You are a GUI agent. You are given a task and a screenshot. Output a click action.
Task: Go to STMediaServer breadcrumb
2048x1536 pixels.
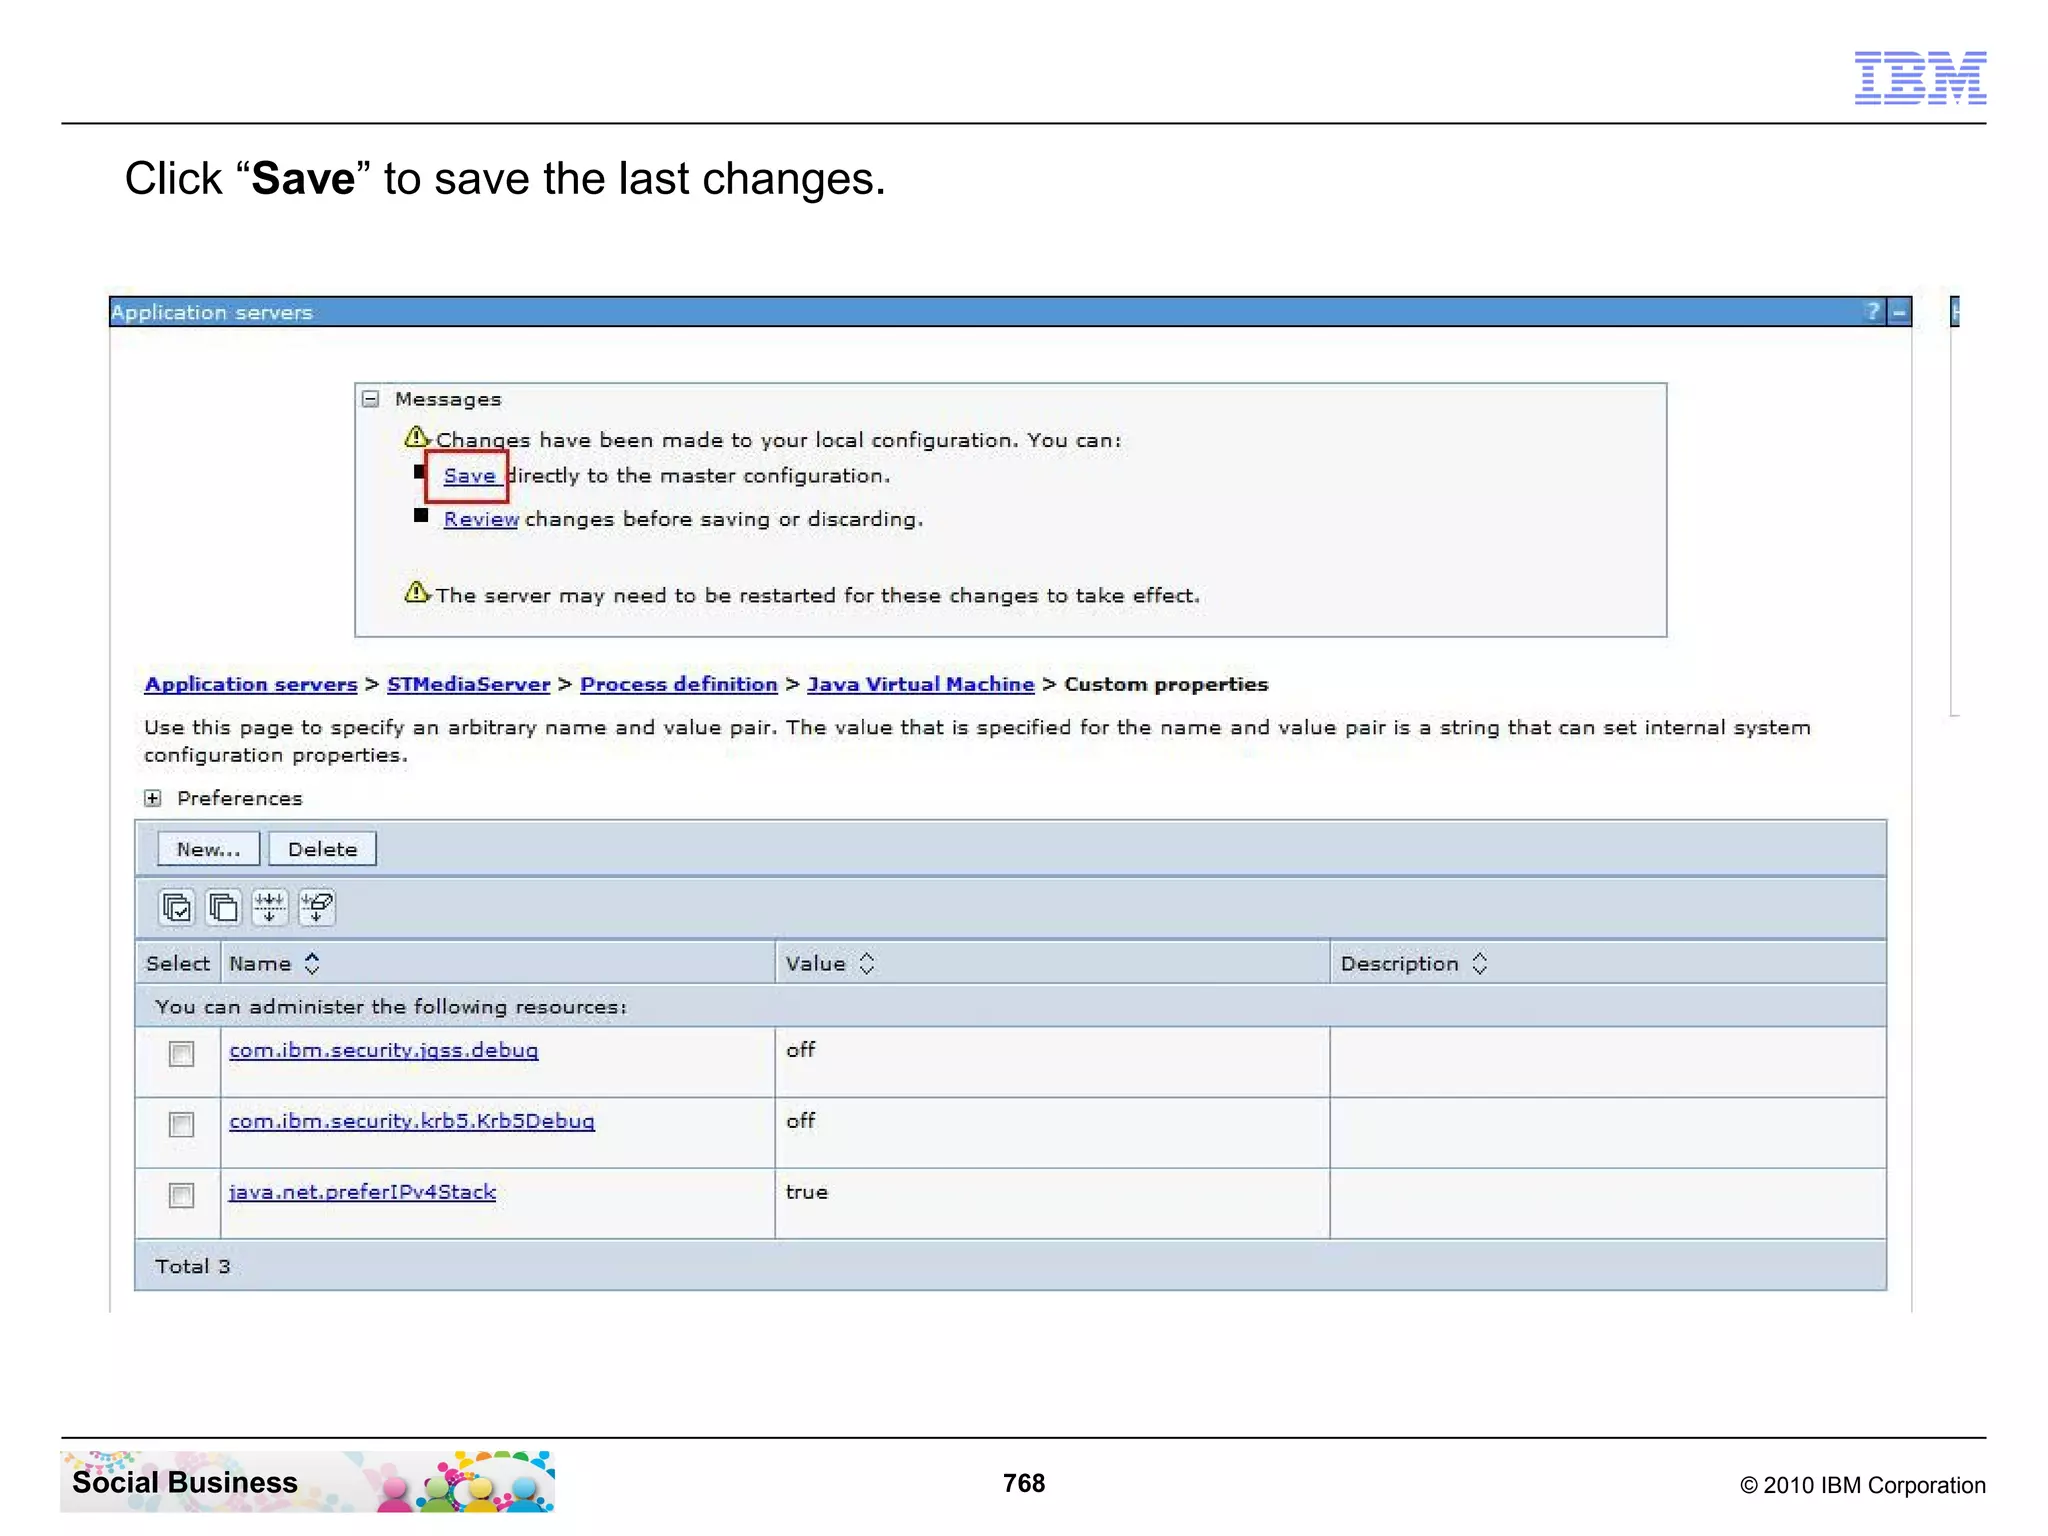click(469, 684)
